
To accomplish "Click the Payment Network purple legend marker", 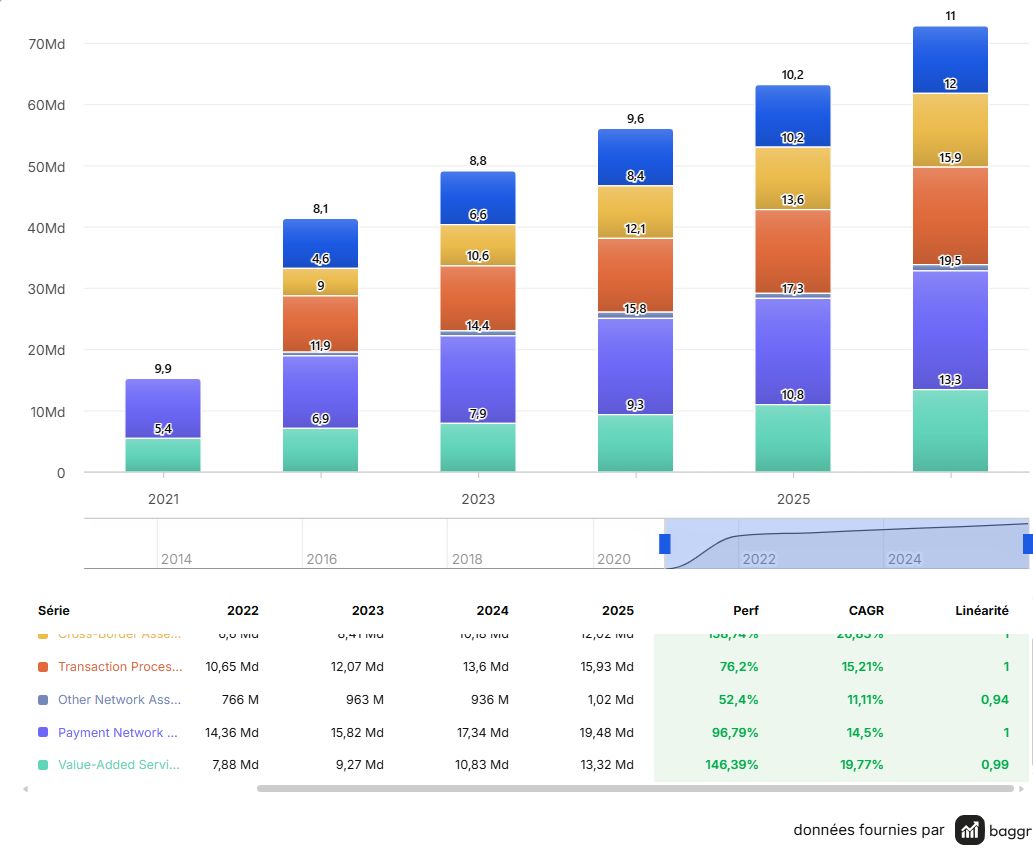I will [x=43, y=732].
